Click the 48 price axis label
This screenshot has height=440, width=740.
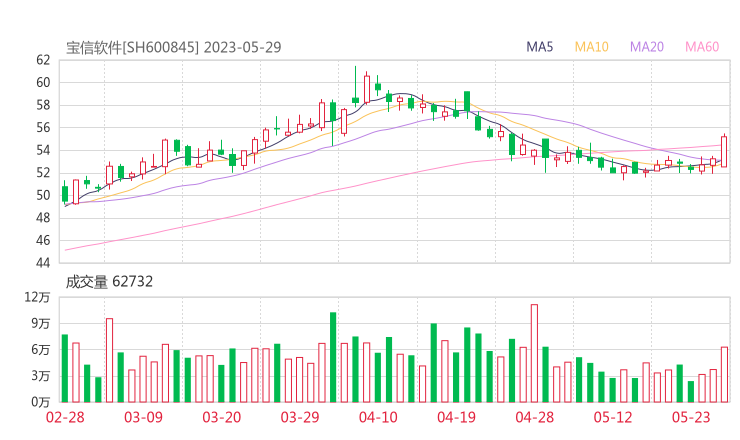click(x=43, y=218)
